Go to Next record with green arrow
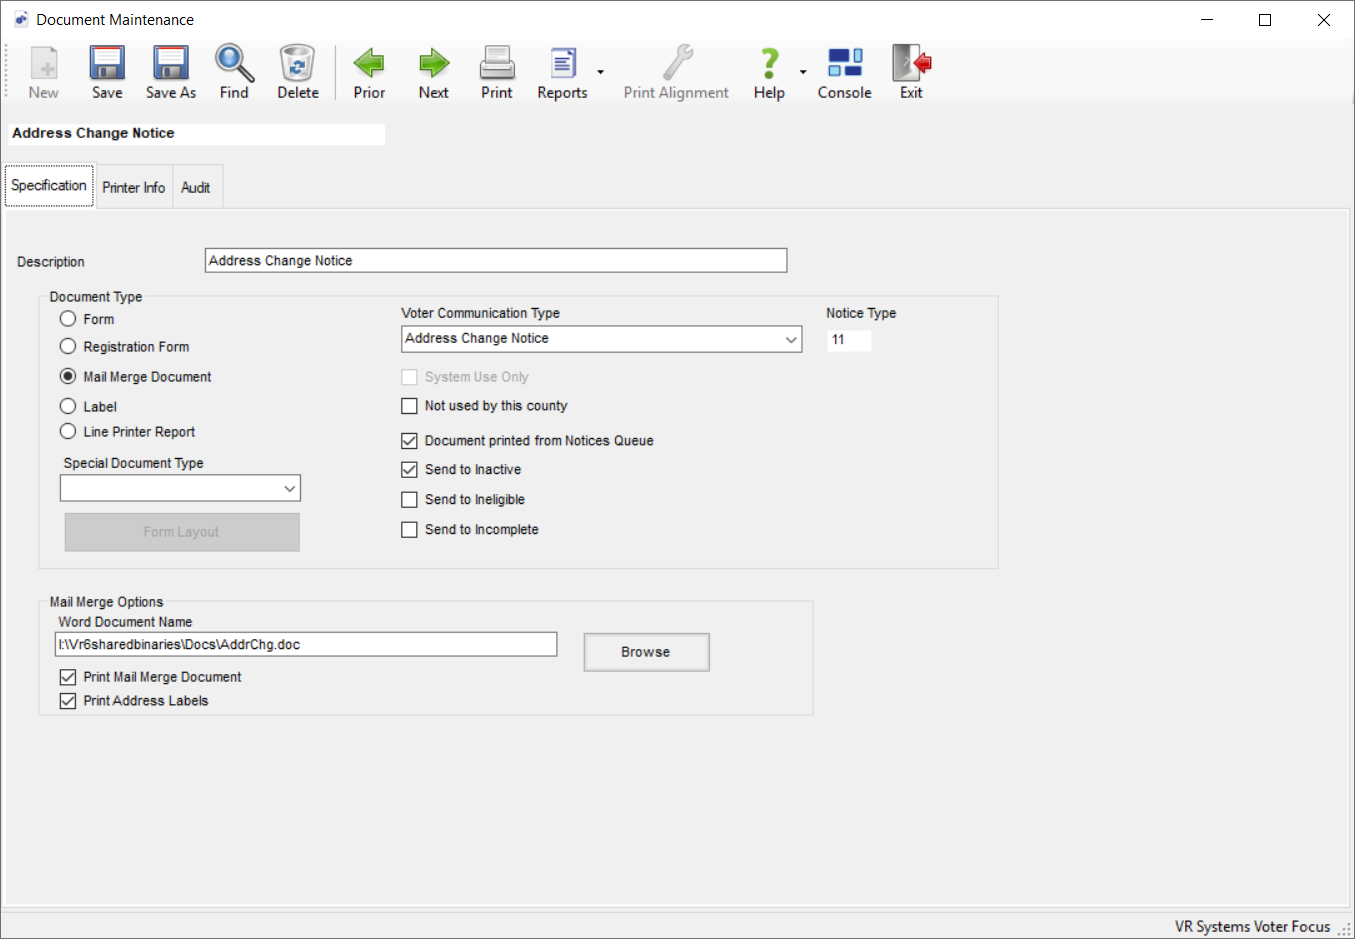The width and height of the screenshot is (1355, 939). click(x=433, y=64)
